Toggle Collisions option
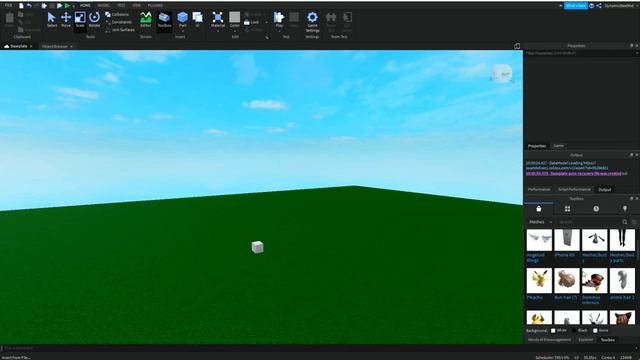The image size is (640, 360). click(117, 14)
